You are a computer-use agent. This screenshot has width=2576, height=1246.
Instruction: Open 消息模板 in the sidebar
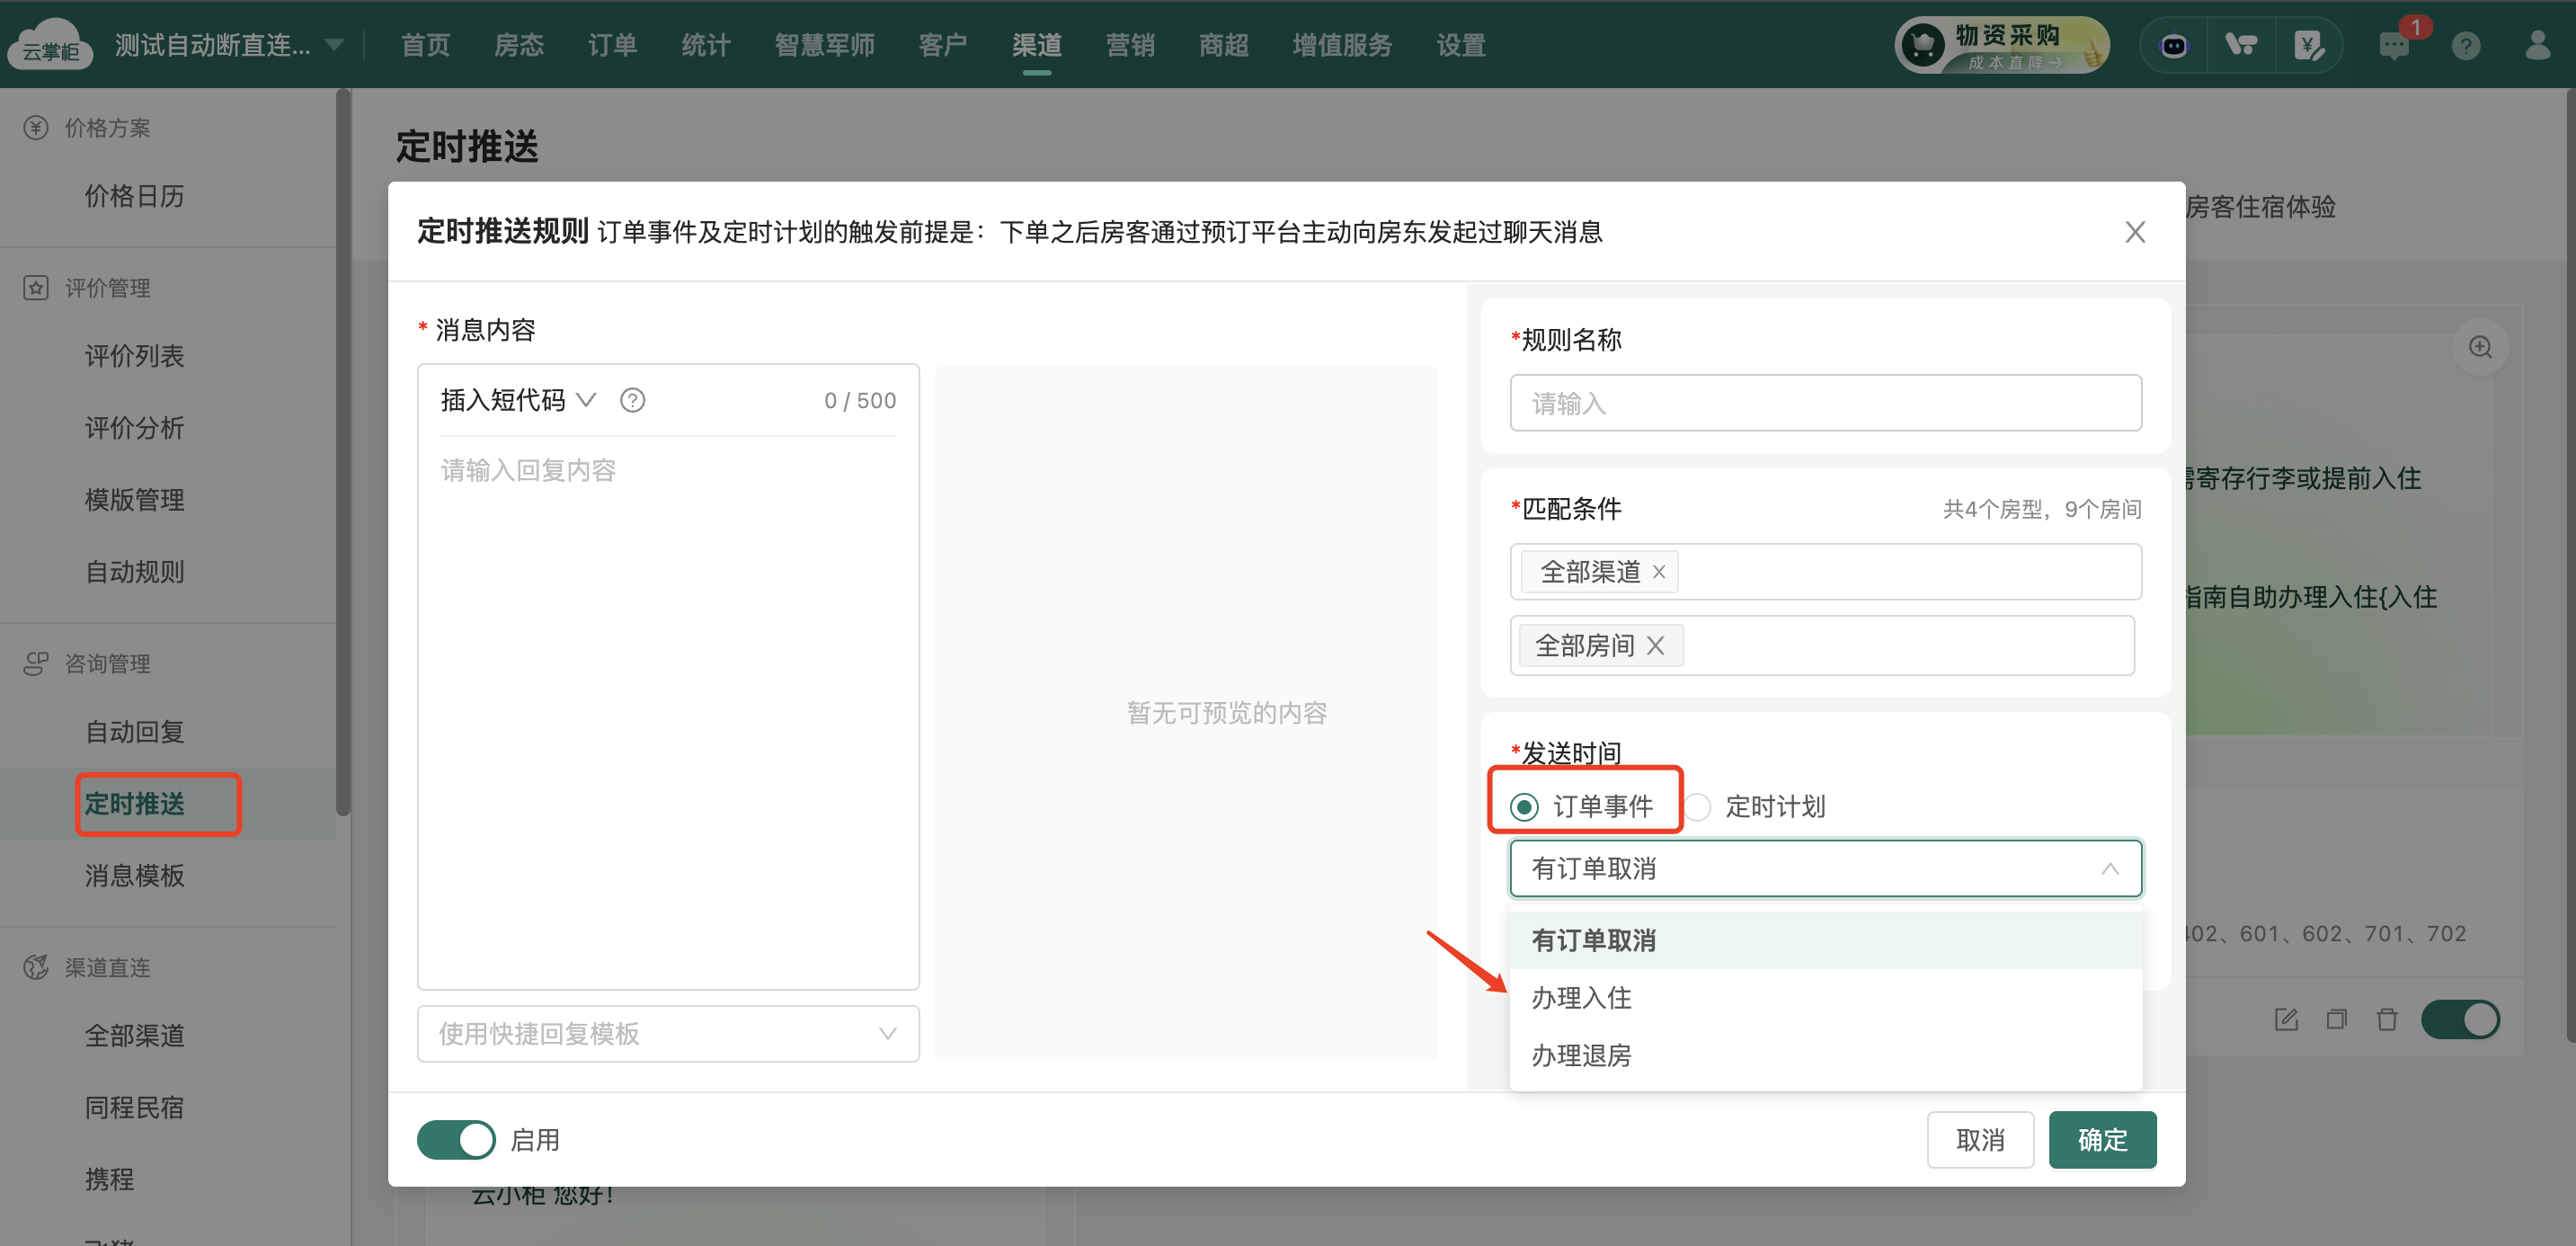point(134,876)
